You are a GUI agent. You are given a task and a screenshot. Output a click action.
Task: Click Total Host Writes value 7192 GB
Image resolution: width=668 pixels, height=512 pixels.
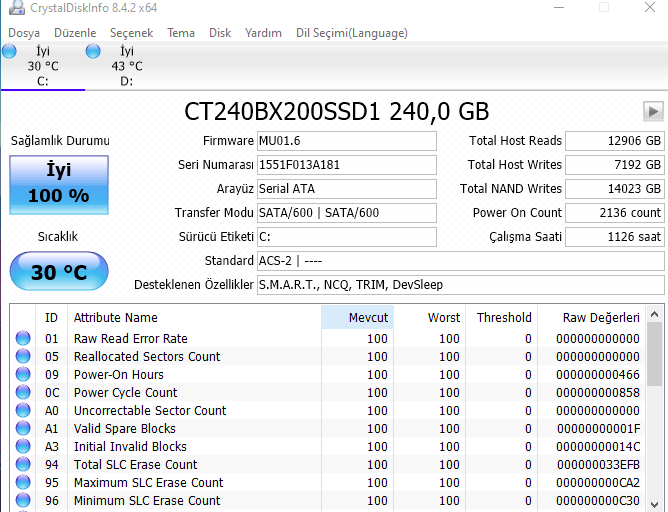pyautogui.click(x=615, y=165)
